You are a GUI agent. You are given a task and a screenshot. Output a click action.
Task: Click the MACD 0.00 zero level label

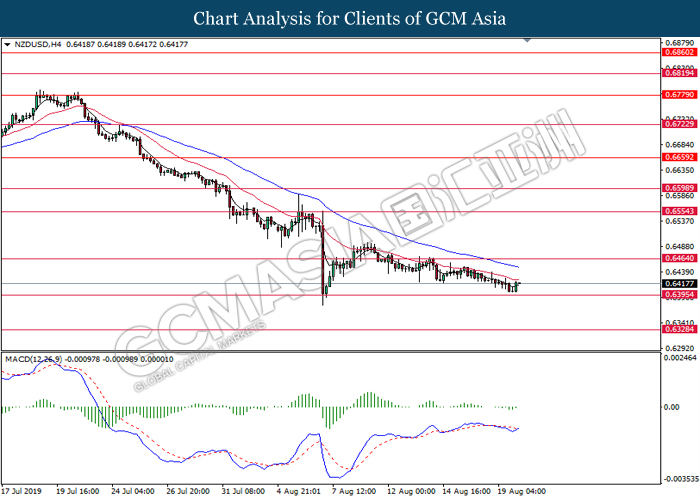click(672, 407)
